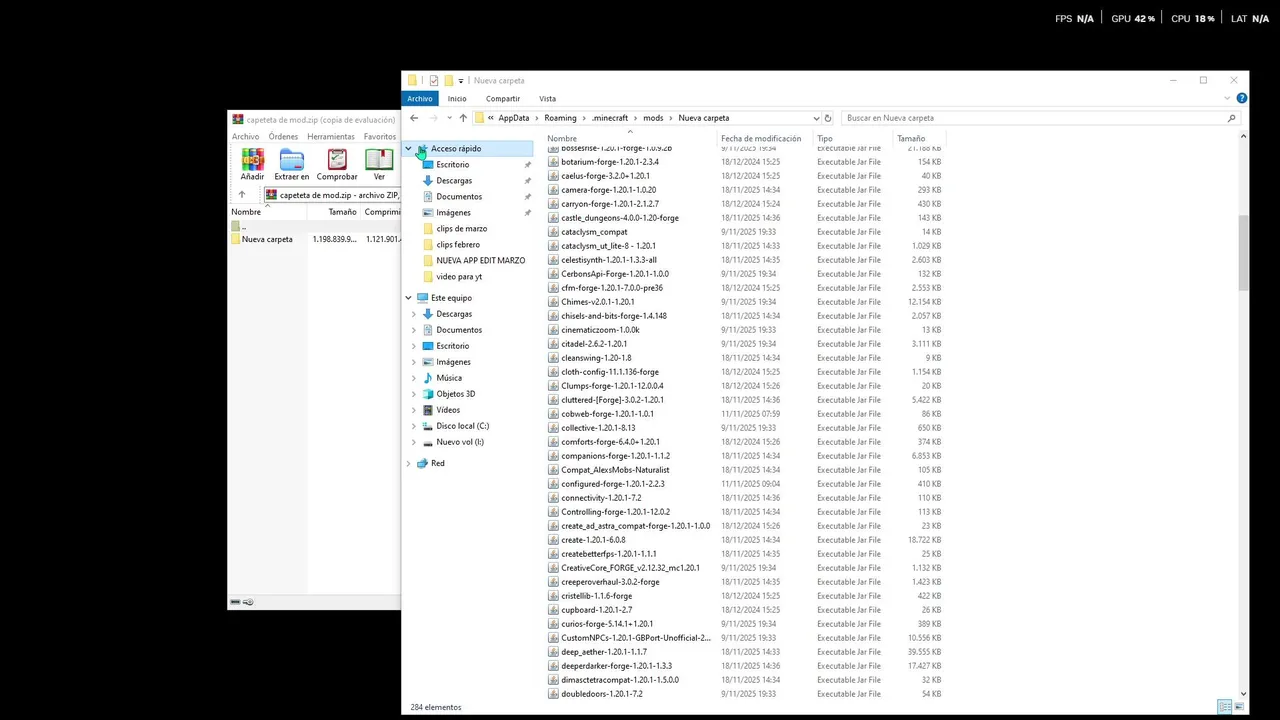Select the parent '..' entry in WinRAR

click(239, 226)
